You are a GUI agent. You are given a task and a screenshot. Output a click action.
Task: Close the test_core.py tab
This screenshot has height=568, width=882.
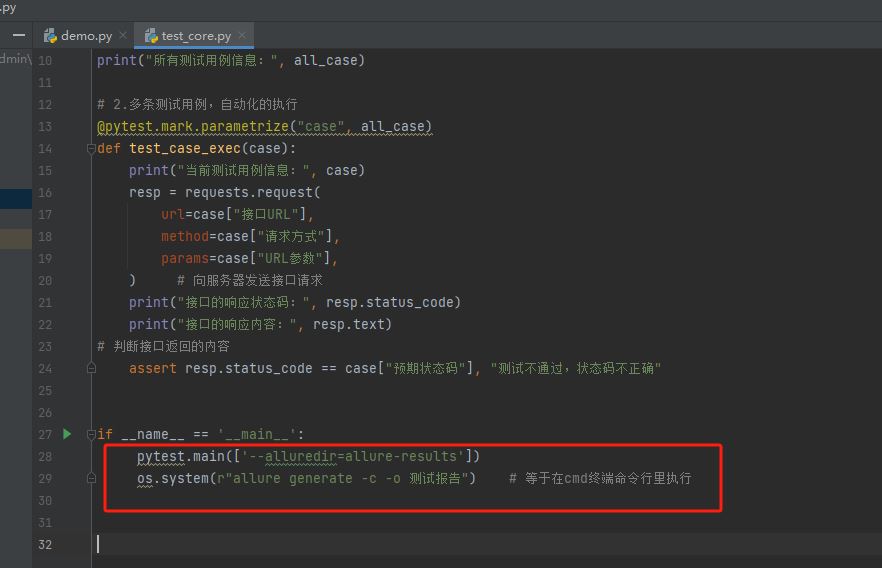pos(242,35)
